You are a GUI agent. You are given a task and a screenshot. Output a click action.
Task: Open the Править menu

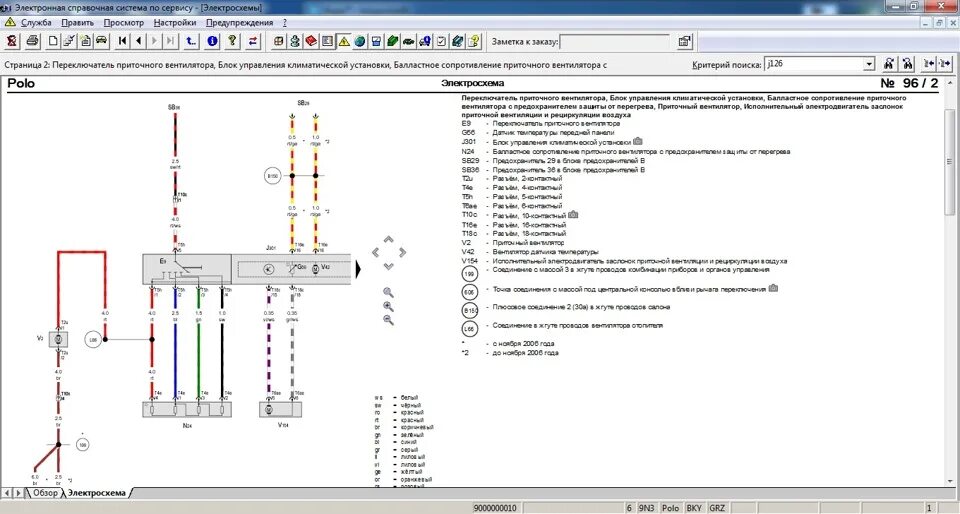(x=78, y=23)
